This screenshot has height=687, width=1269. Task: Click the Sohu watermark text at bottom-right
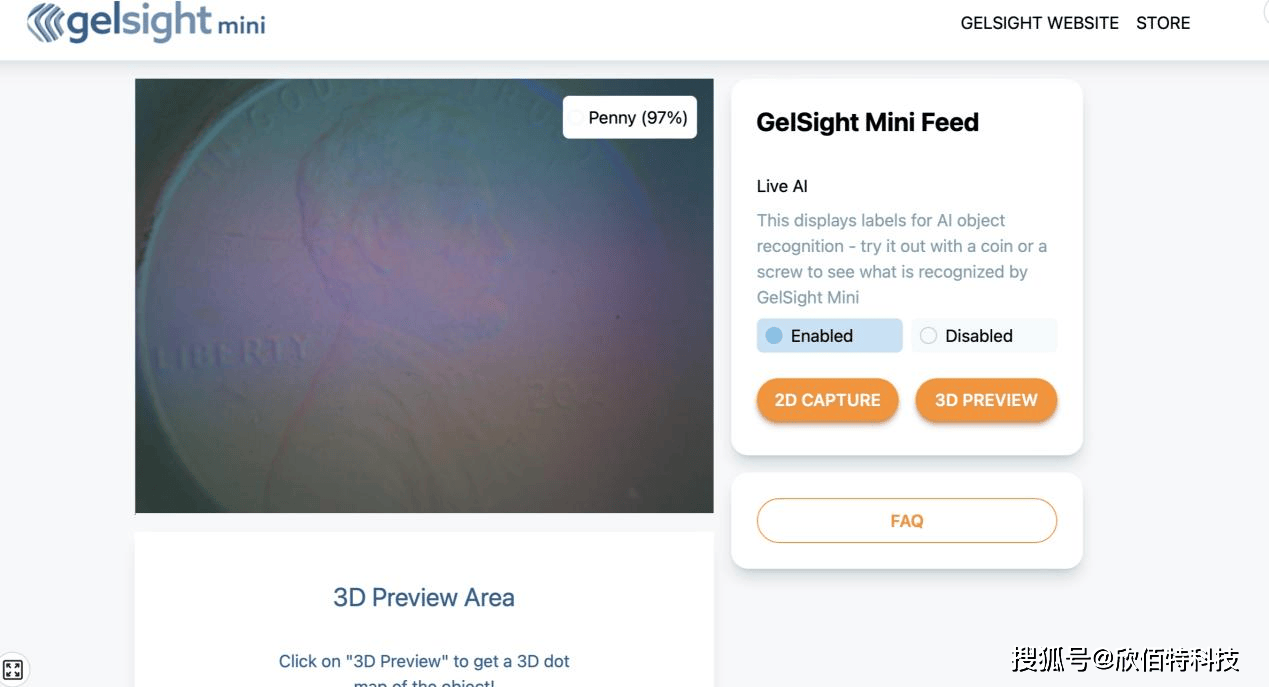pos(1125,660)
